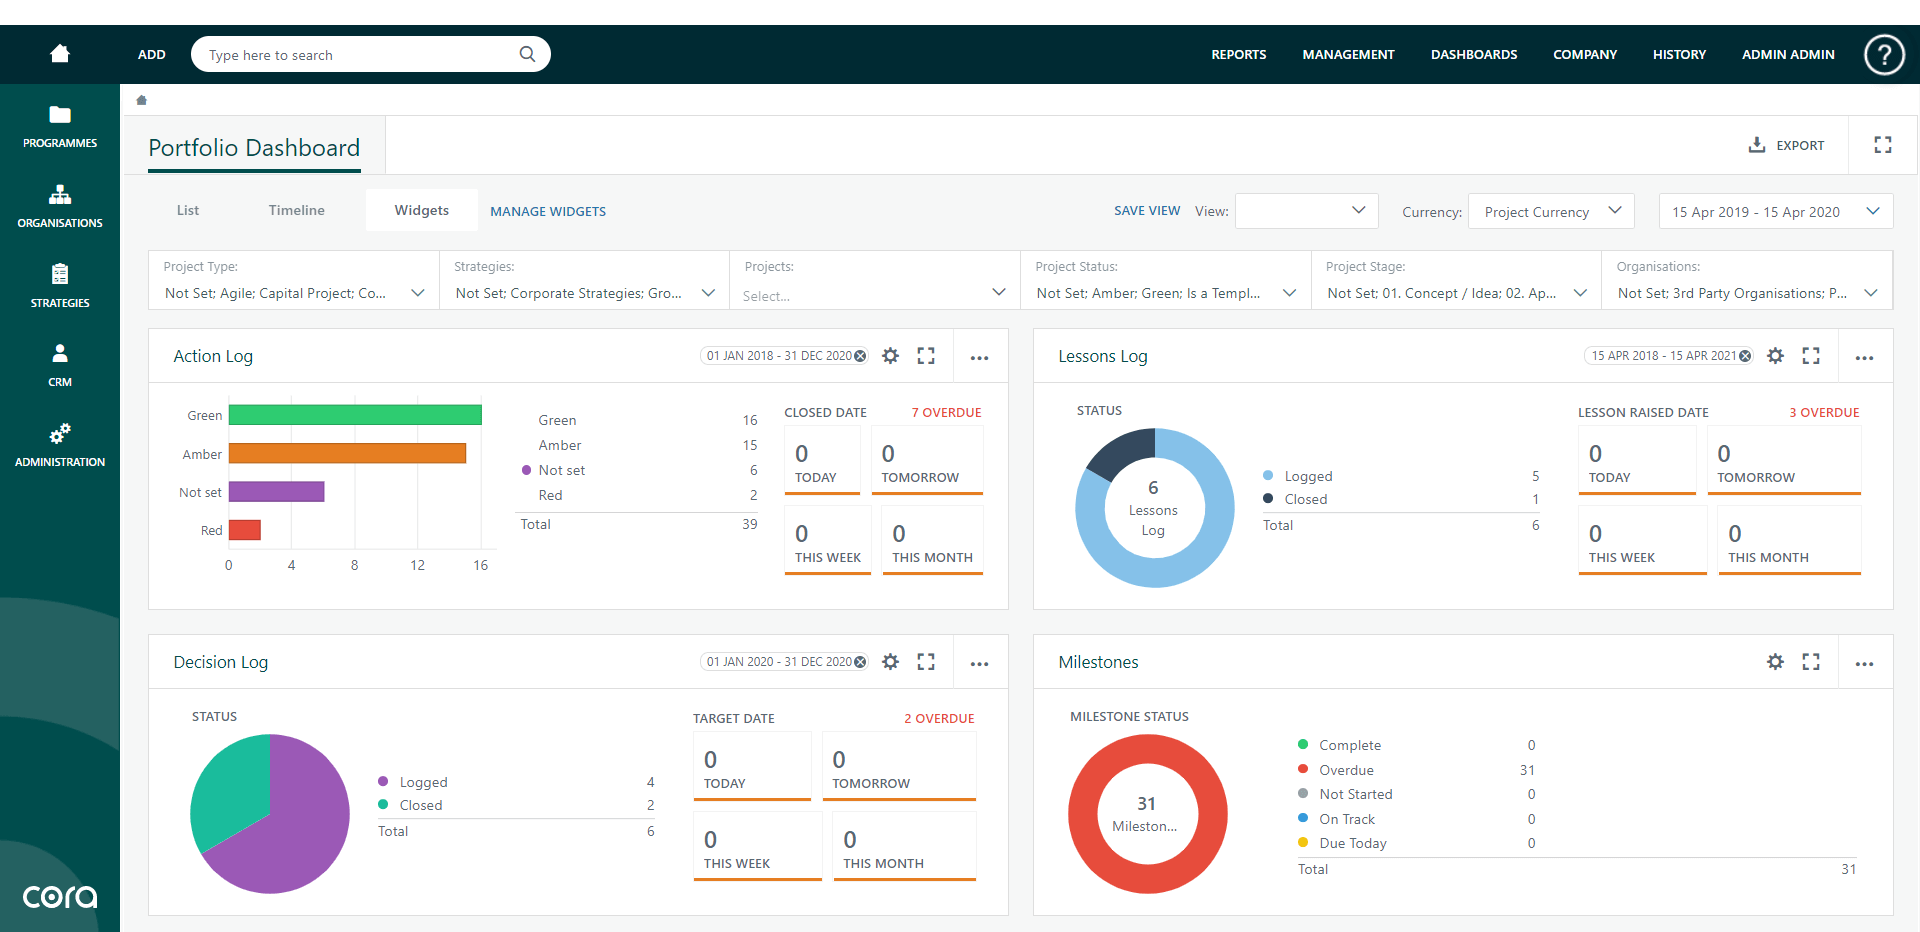Screen dimensions: 1920x932
Task: Open Reports menu
Action: [1239, 55]
